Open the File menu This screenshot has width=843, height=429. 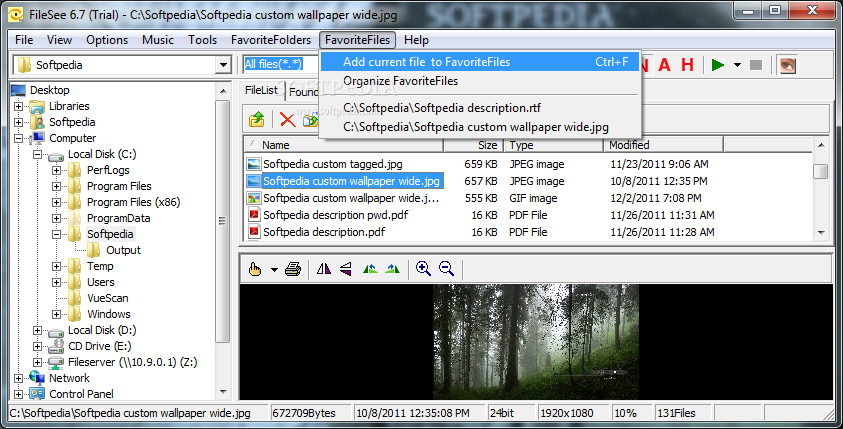coord(24,40)
